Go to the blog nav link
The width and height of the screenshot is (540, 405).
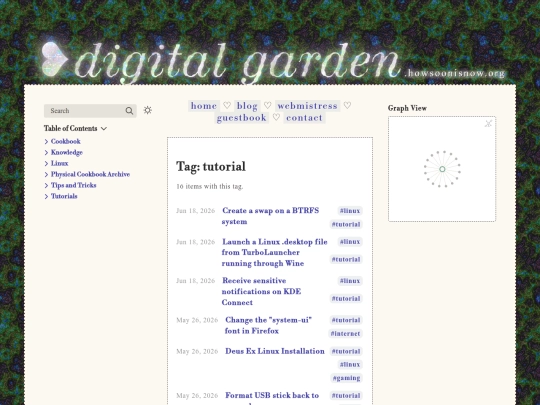click(247, 106)
